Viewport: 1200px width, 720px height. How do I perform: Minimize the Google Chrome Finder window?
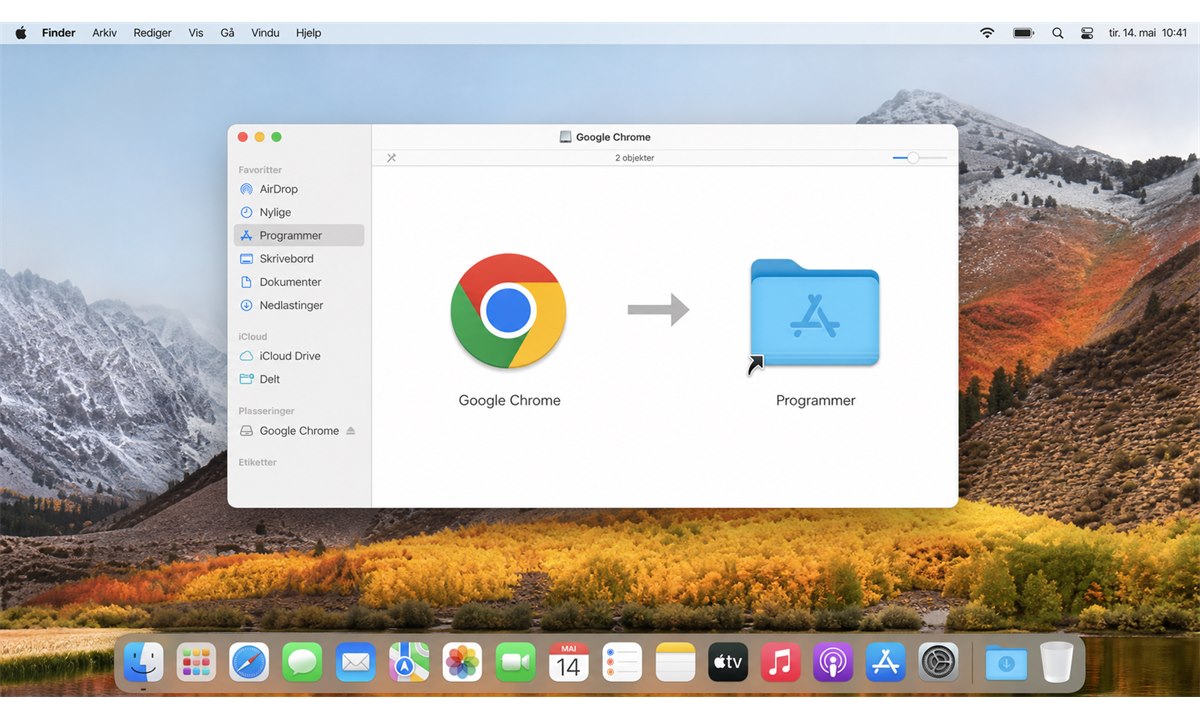(x=260, y=137)
